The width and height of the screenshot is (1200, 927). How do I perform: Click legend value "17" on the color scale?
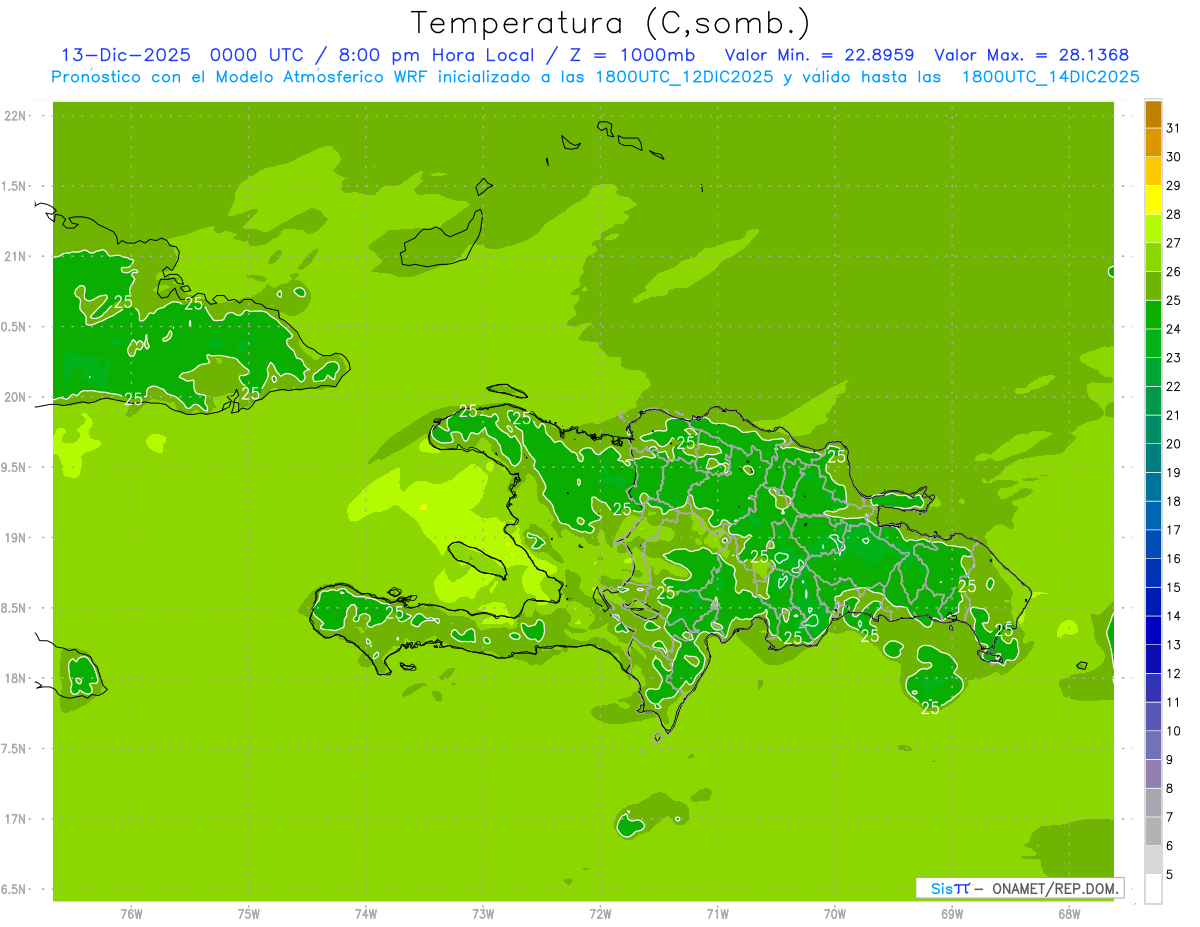(1174, 530)
